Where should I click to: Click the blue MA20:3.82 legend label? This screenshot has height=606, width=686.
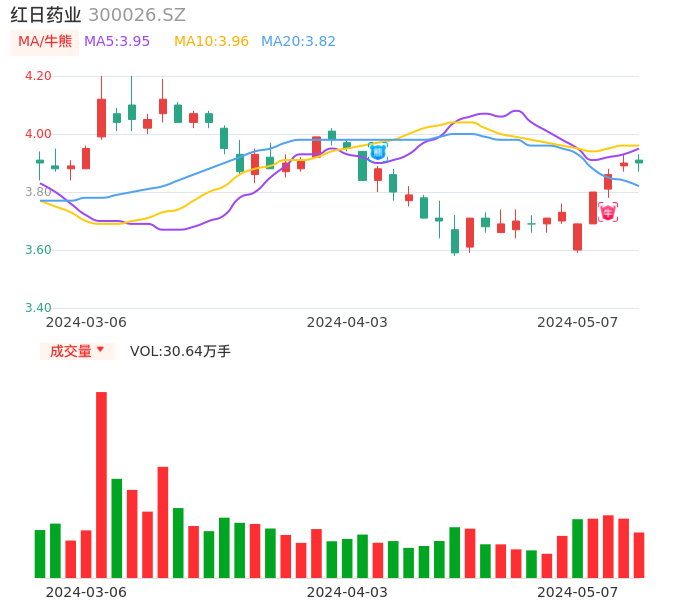298,42
